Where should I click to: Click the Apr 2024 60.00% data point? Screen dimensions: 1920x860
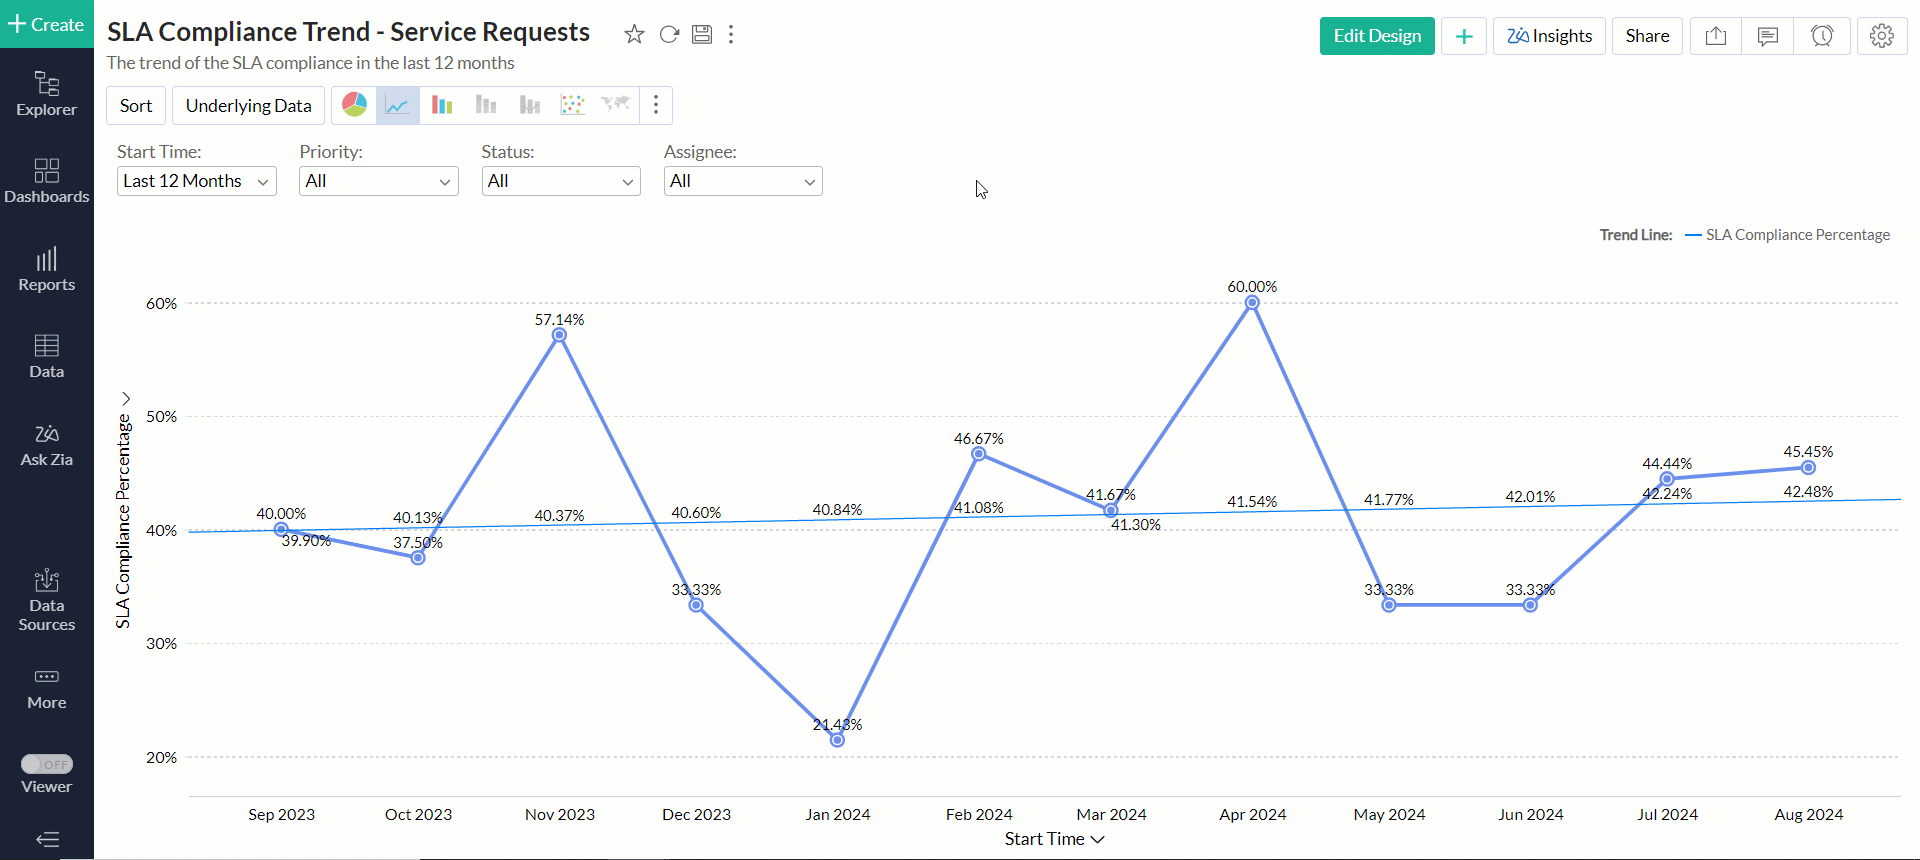1252,302
